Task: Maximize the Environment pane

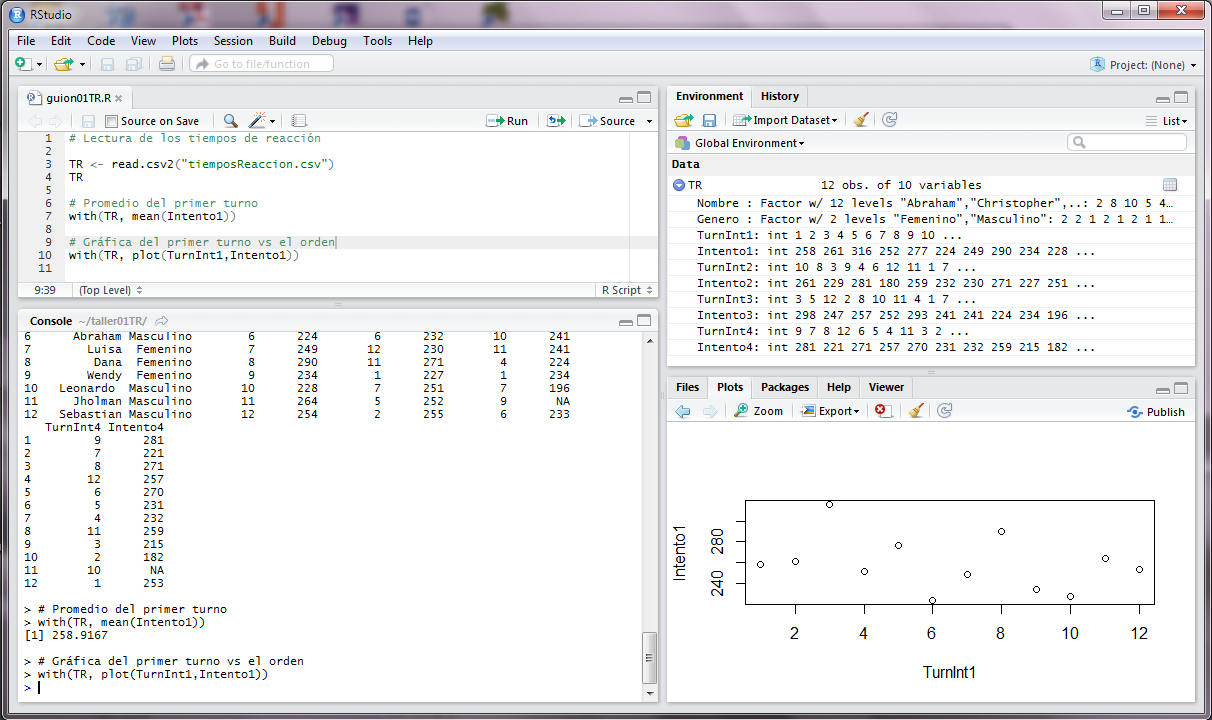Action: click(x=1181, y=98)
